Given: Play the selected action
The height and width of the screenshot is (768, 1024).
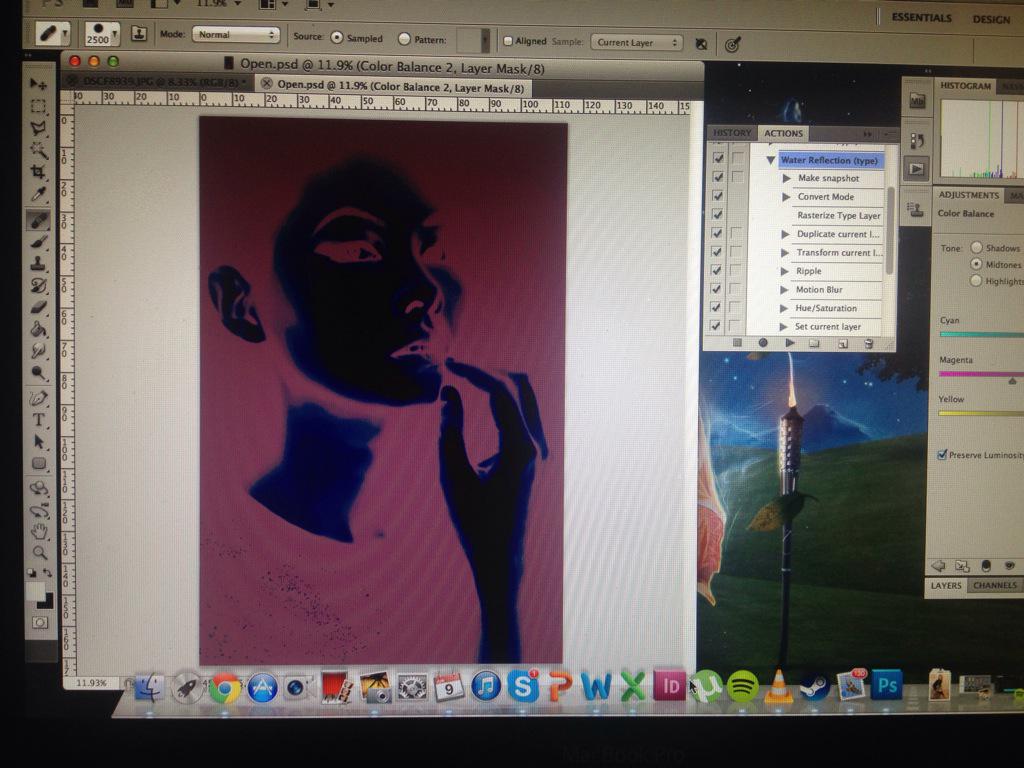Looking at the screenshot, I should (x=790, y=343).
